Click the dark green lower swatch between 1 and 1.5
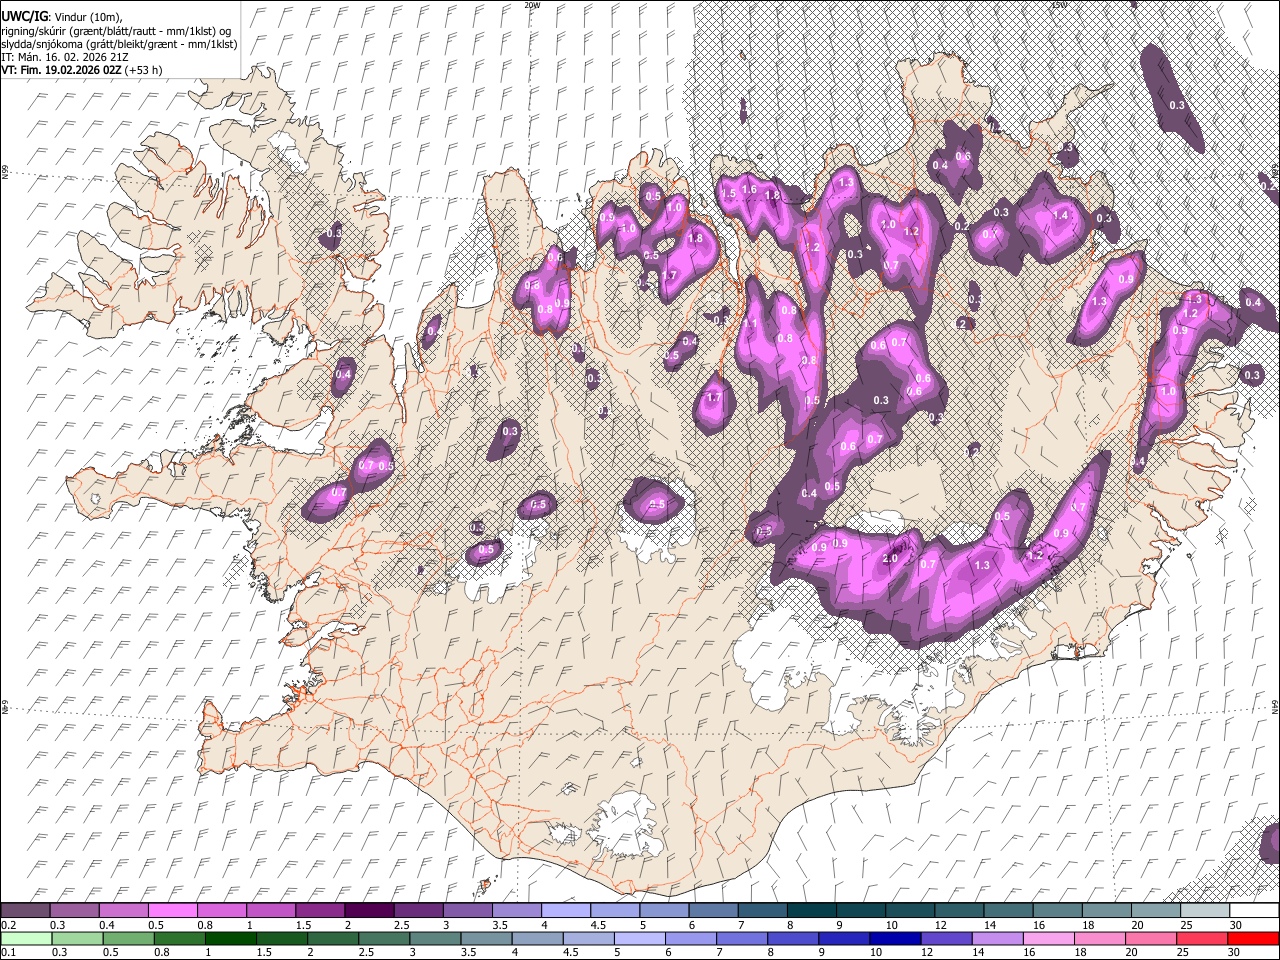 230,939
